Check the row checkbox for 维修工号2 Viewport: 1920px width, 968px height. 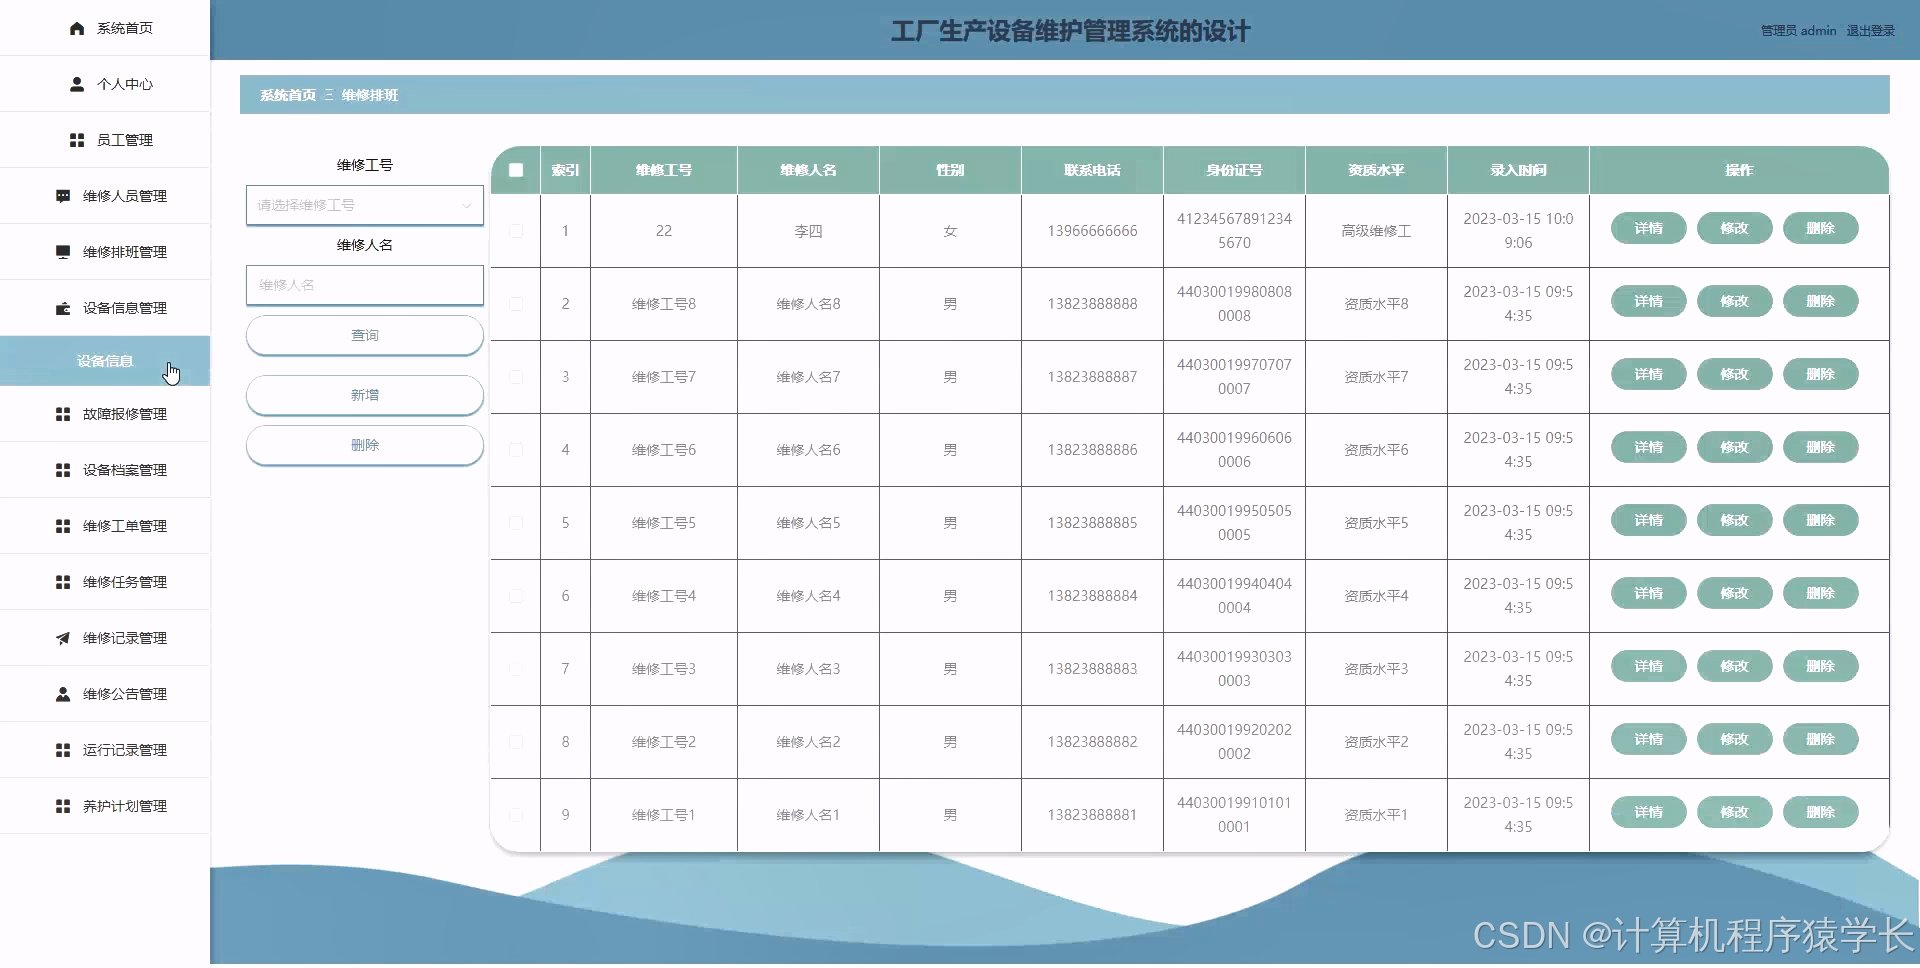point(516,742)
